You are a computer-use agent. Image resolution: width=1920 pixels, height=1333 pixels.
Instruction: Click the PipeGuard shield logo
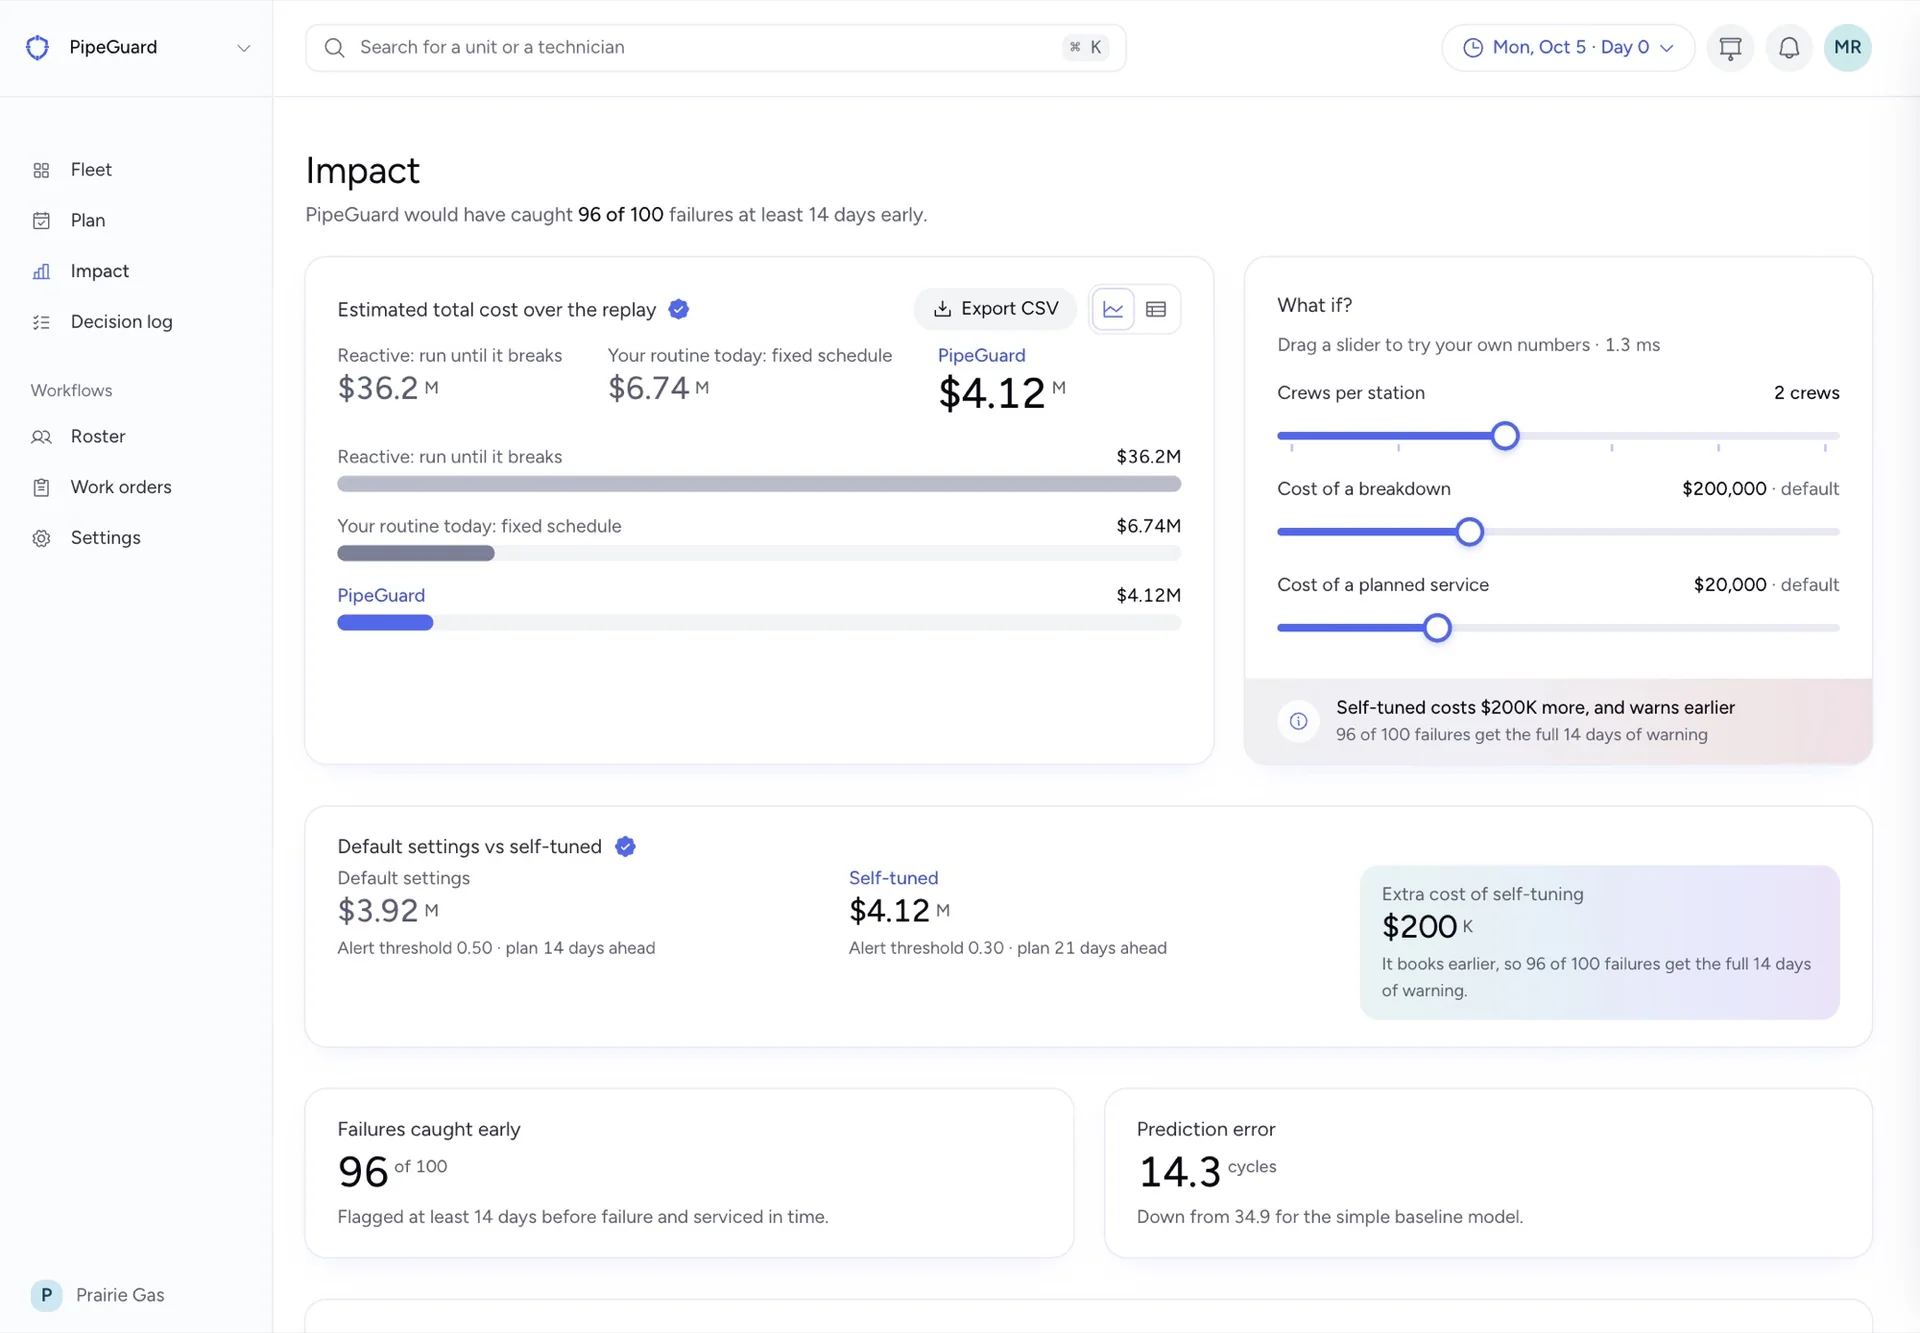(37, 47)
